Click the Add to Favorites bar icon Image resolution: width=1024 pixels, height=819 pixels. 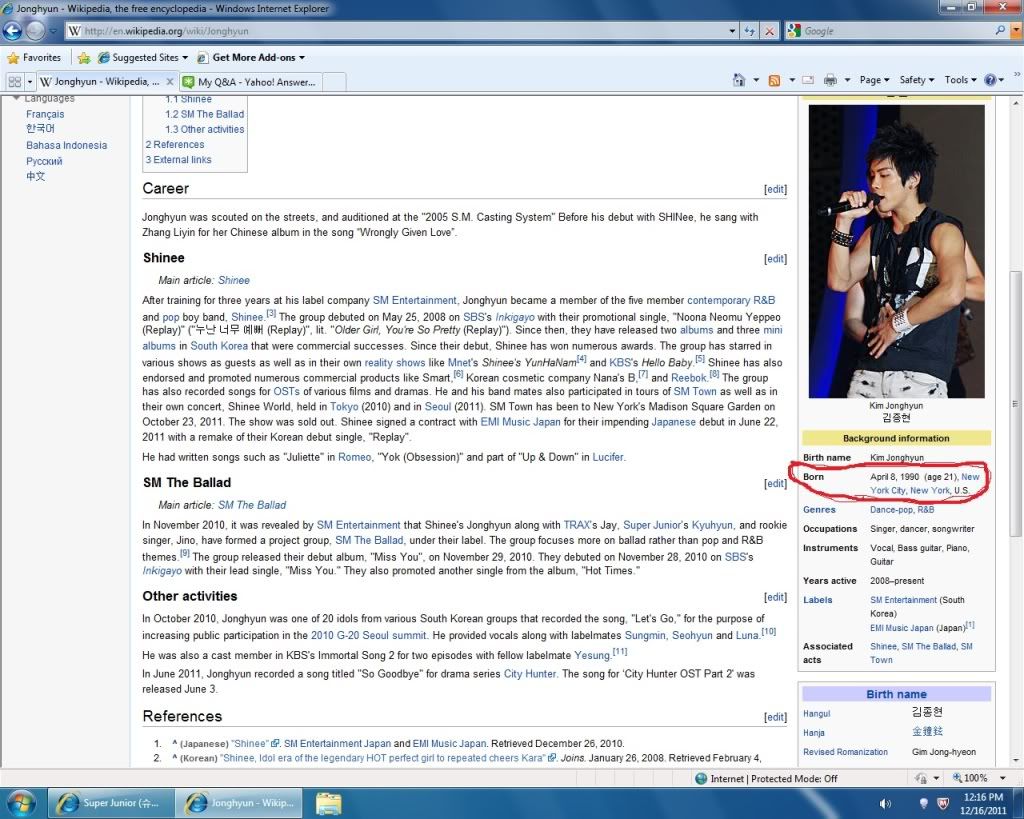(84, 58)
